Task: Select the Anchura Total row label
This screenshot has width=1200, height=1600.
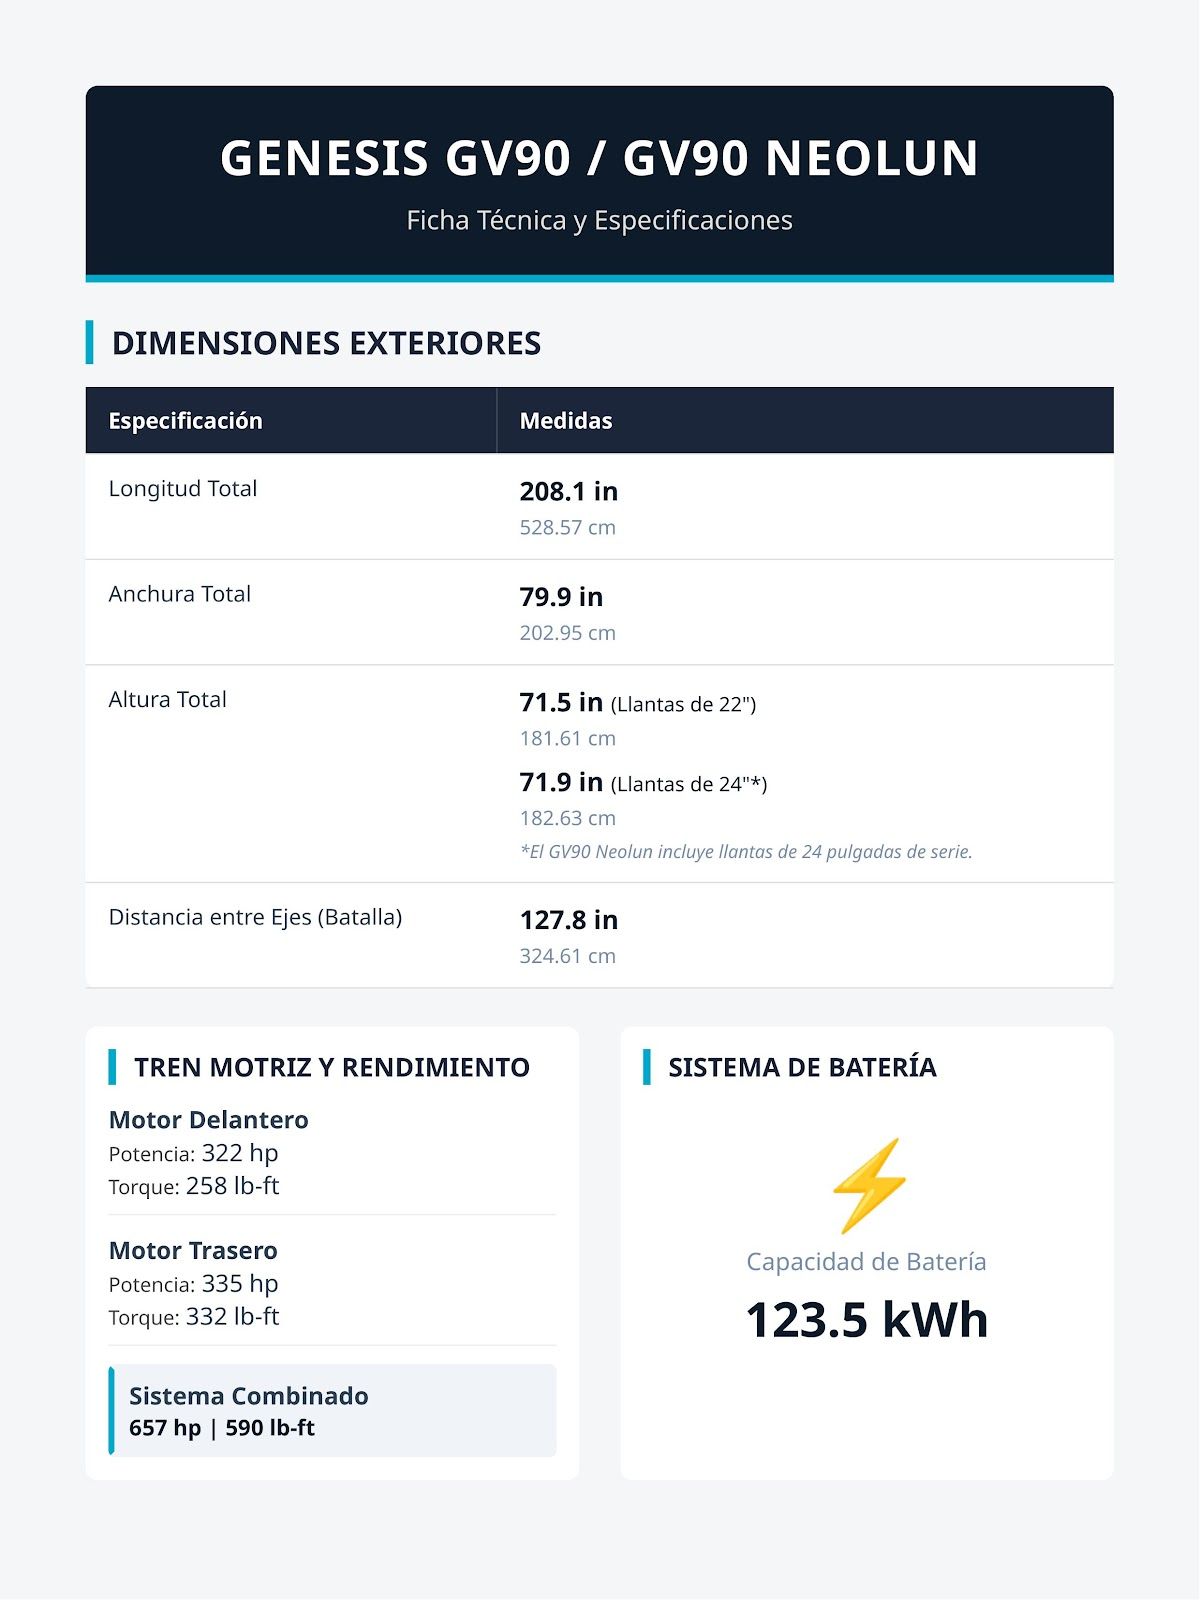Action: (180, 594)
